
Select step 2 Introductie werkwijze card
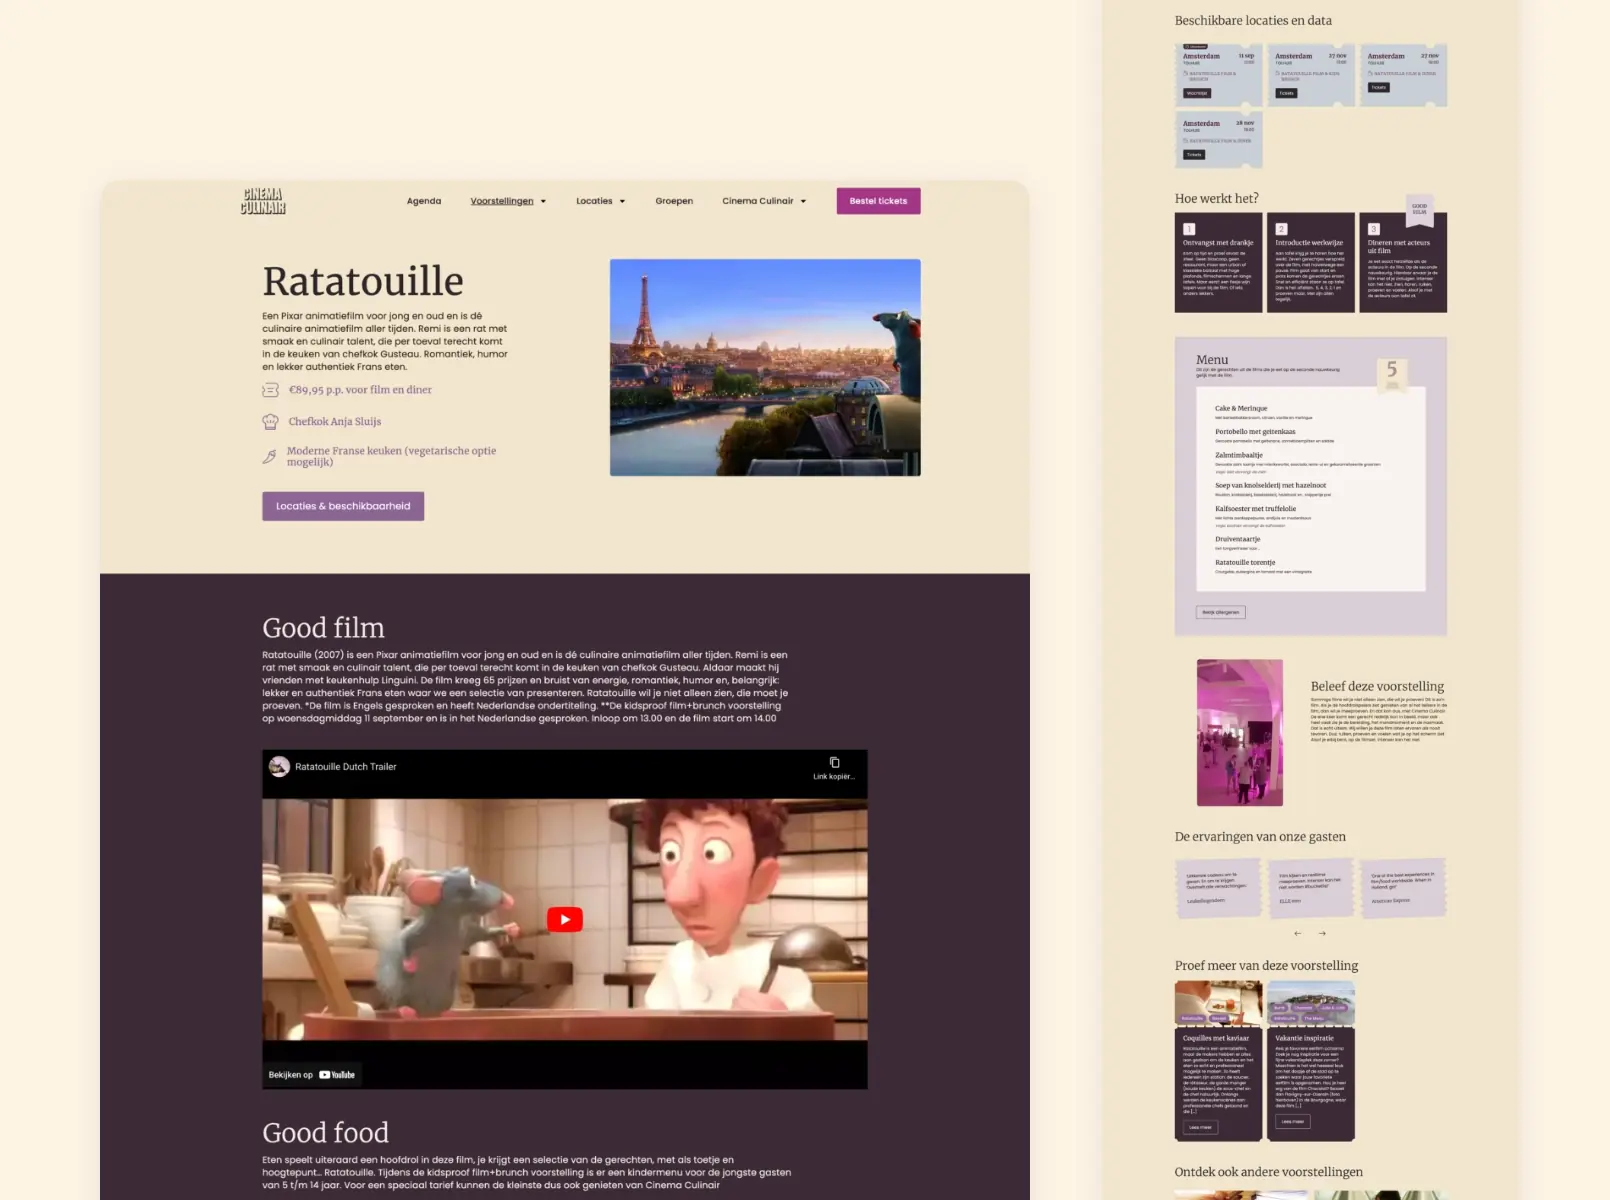1310,263
